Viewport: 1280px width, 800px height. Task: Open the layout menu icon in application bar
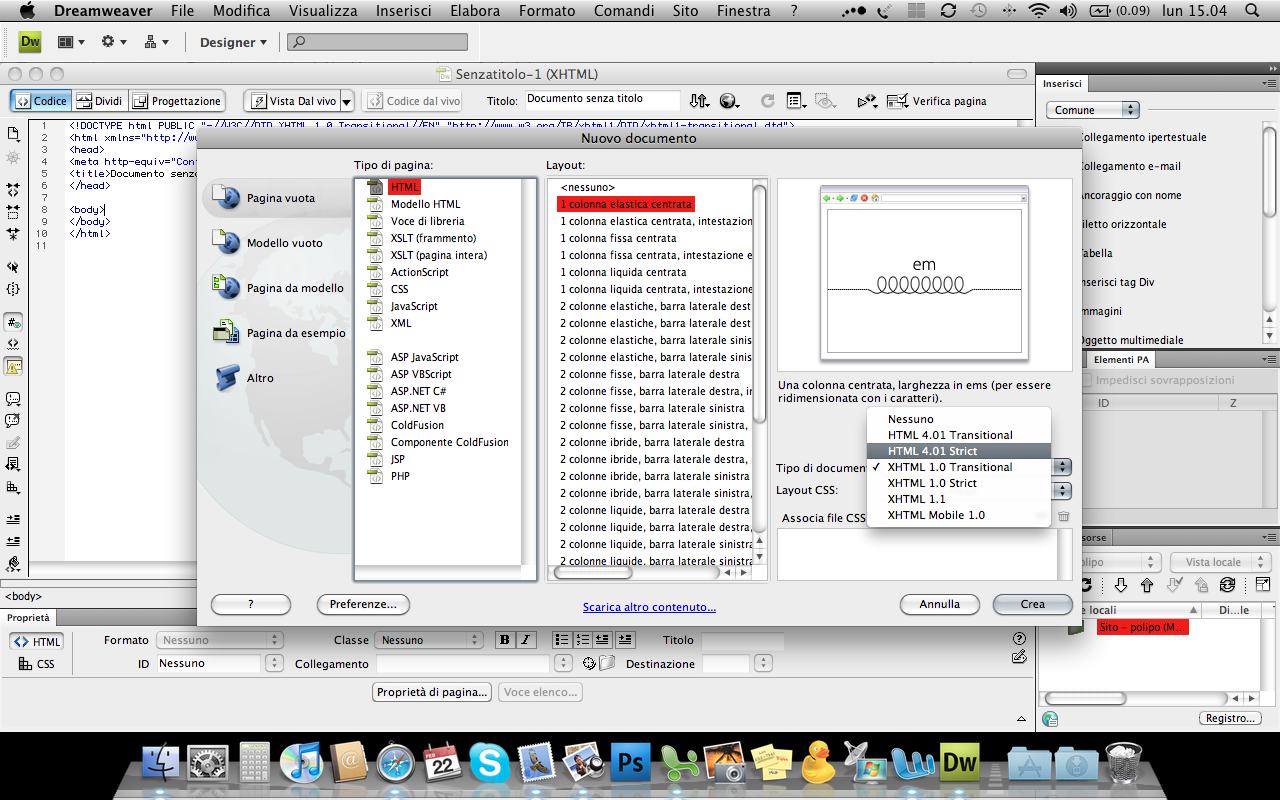tap(71, 42)
